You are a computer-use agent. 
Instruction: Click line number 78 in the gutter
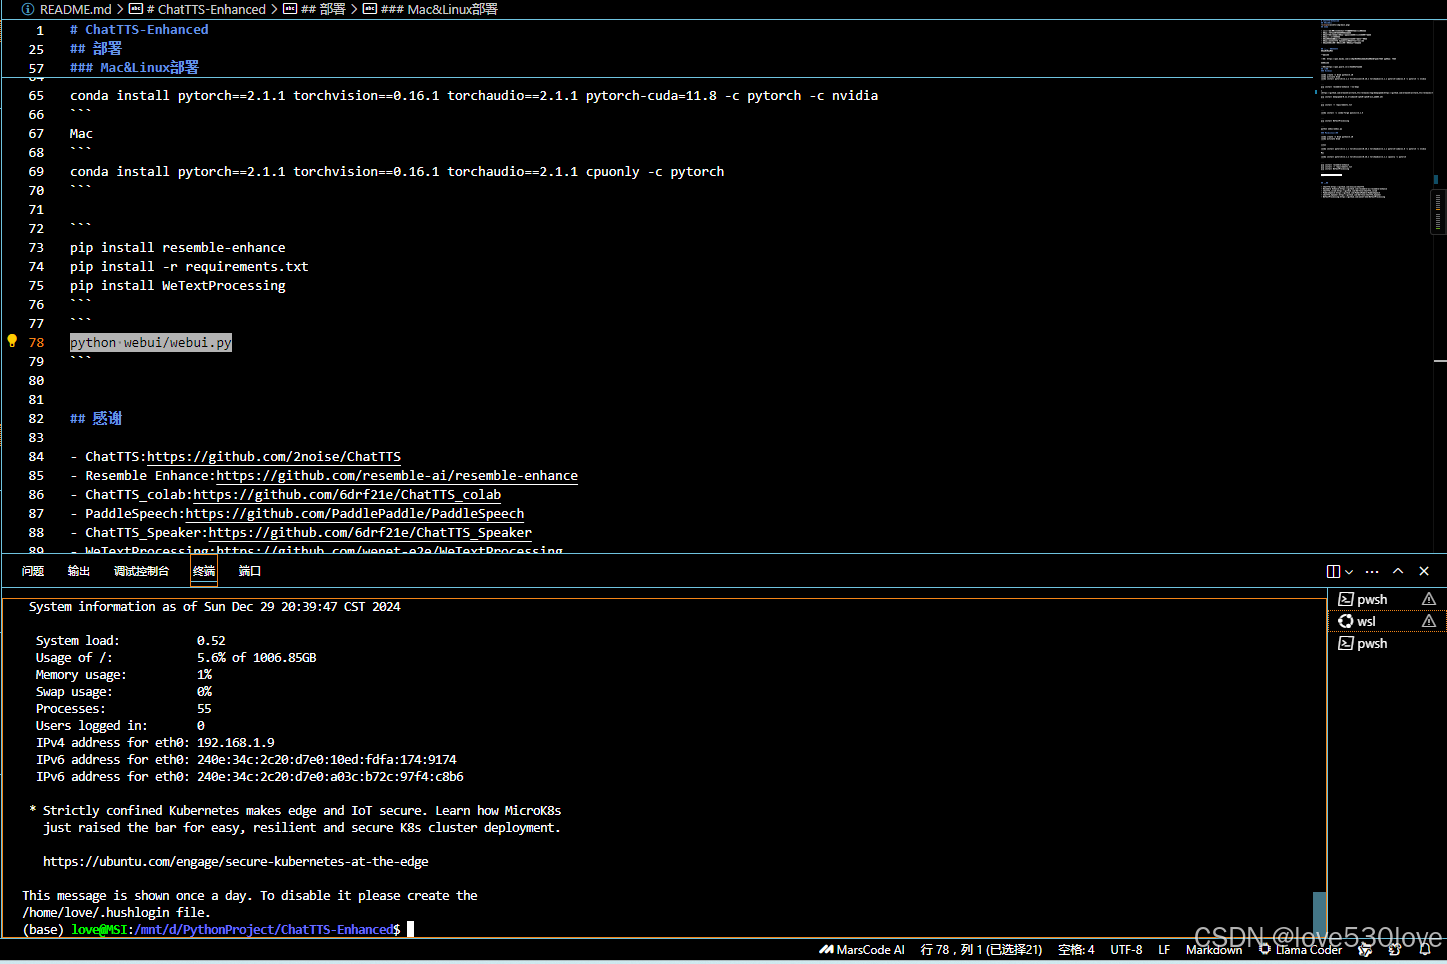point(36,342)
